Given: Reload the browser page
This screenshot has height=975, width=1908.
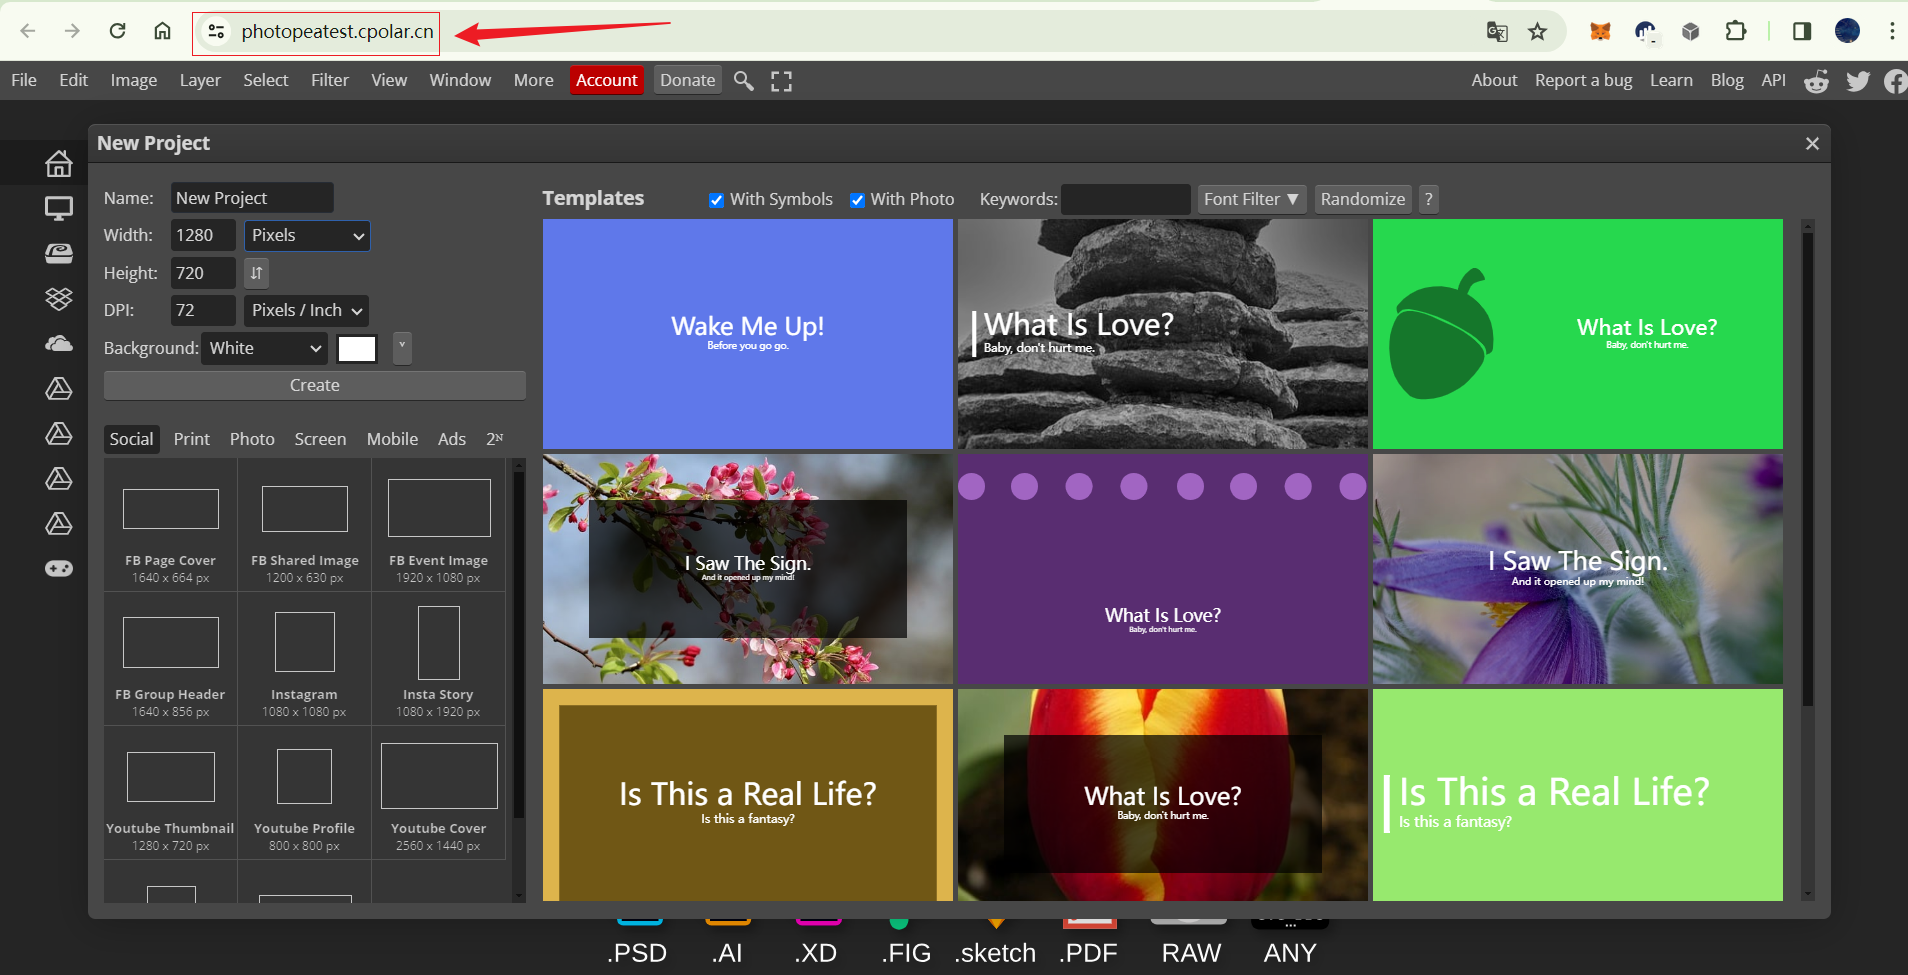Looking at the screenshot, I should click(117, 31).
